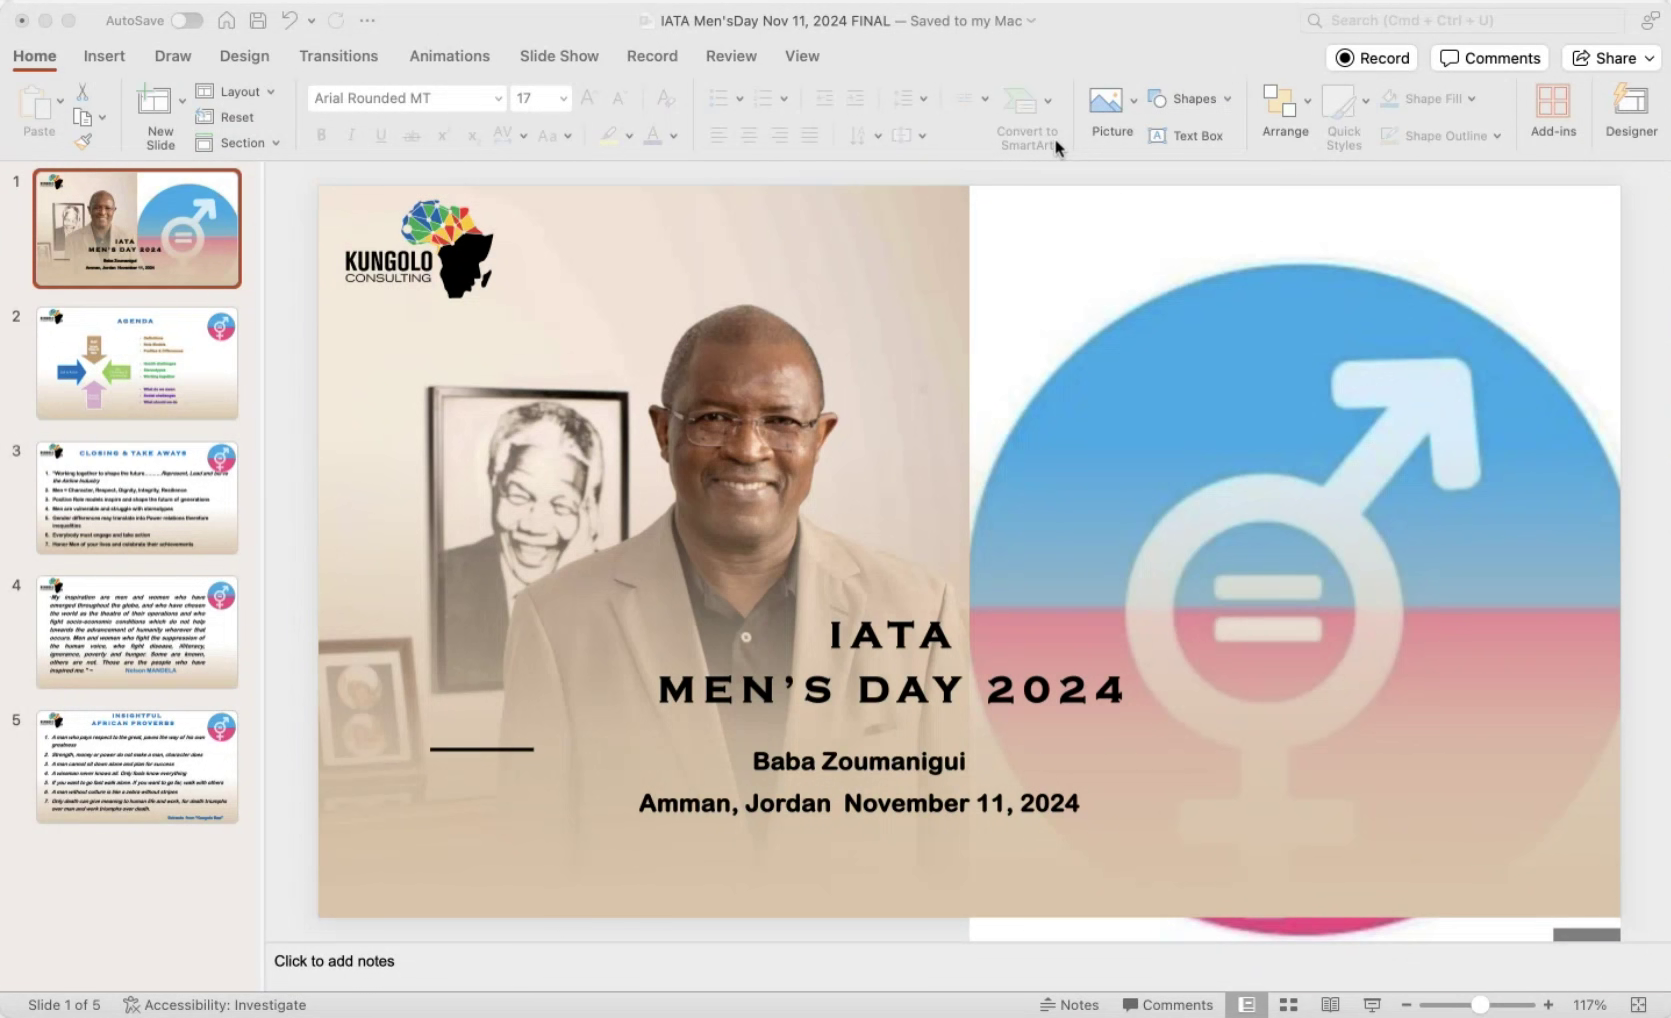The height and width of the screenshot is (1018, 1671).
Task: Increase the indent level
Action: point(855,98)
